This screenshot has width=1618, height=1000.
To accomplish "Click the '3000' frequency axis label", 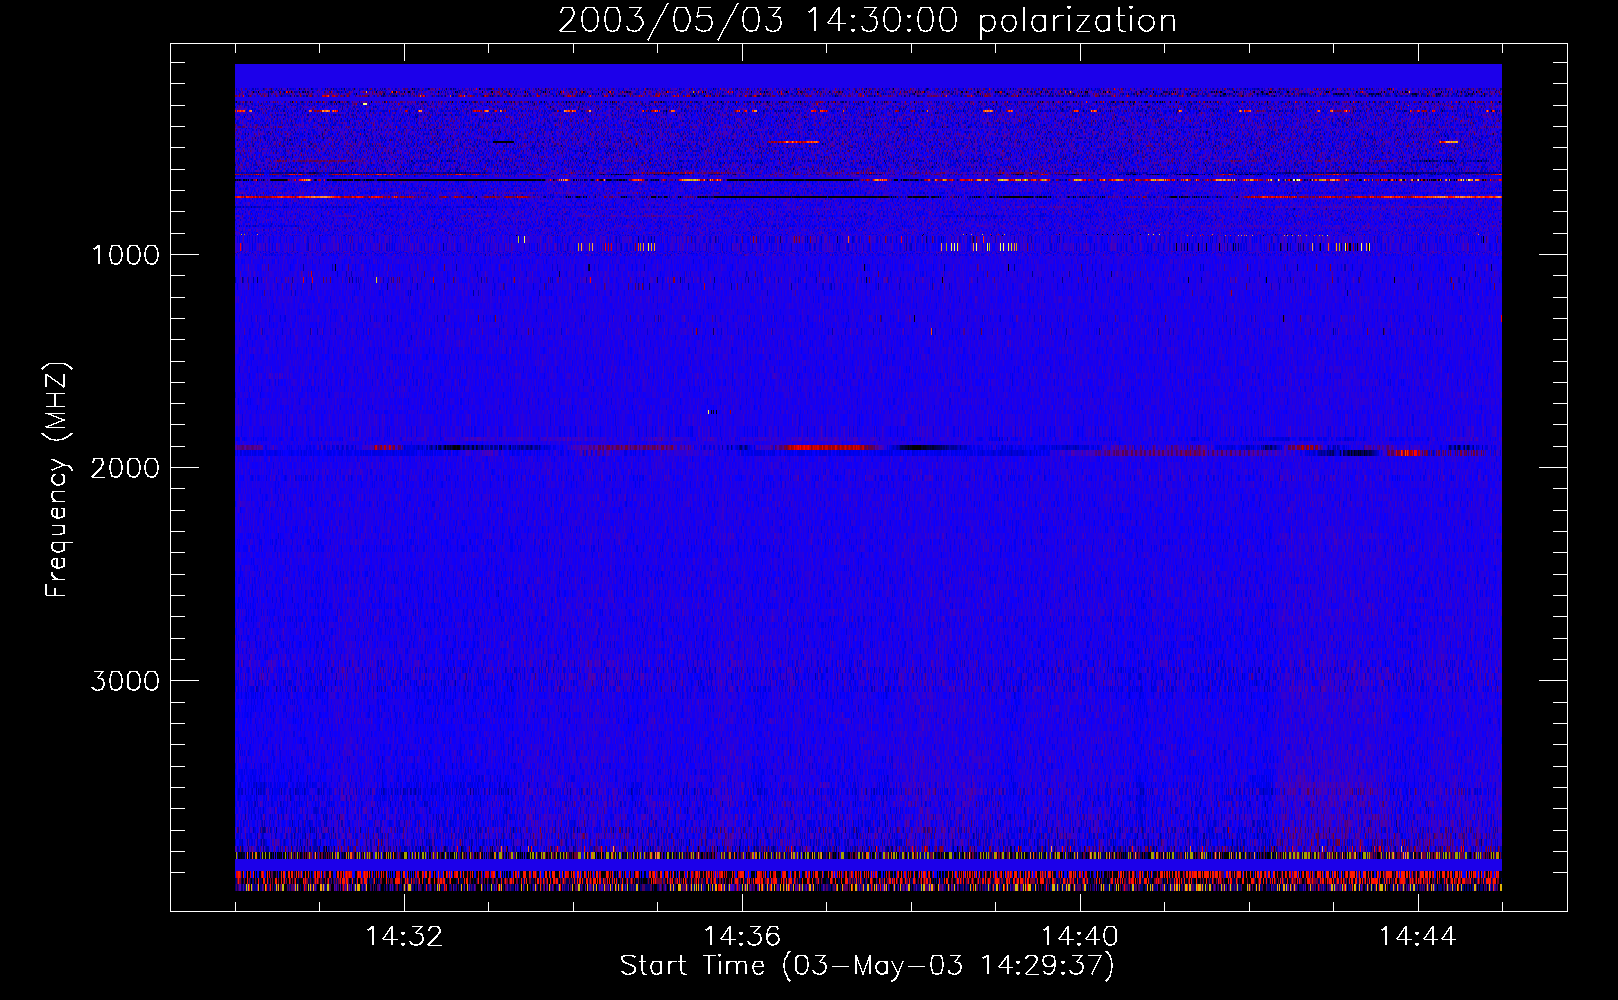I will pyautogui.click(x=125, y=681).
